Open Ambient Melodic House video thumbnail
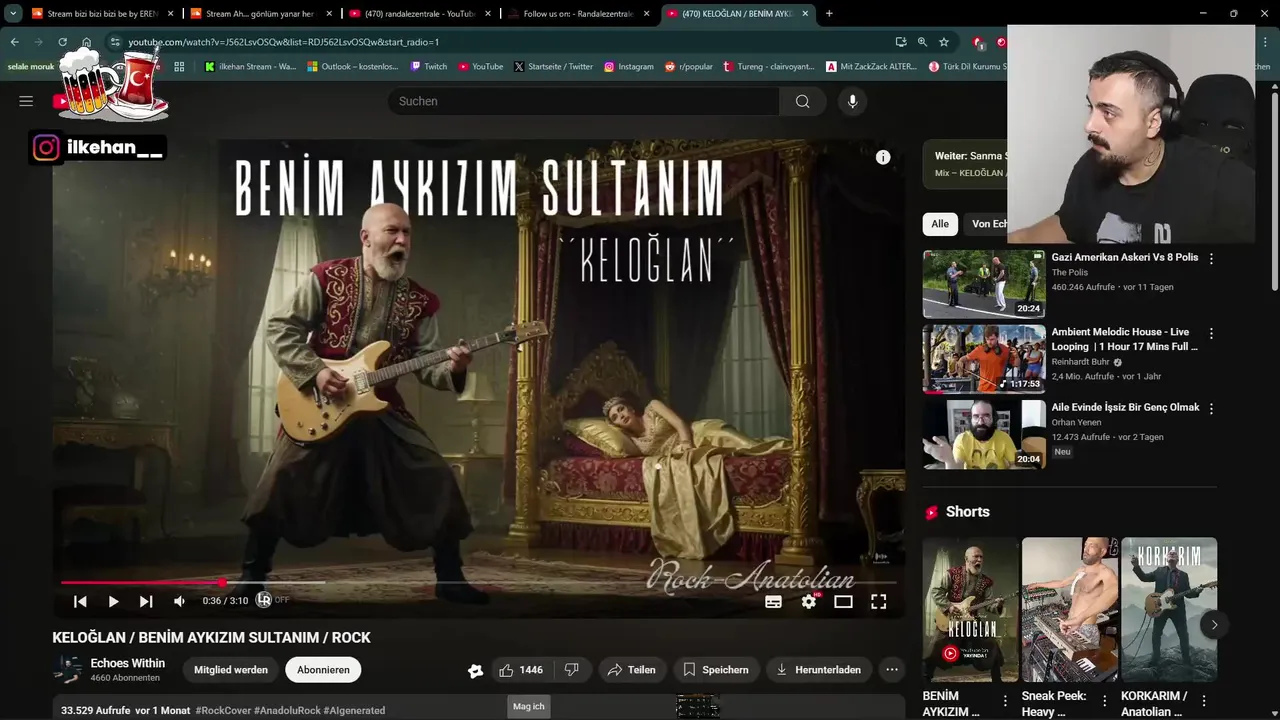The width and height of the screenshot is (1280, 720). click(x=984, y=359)
